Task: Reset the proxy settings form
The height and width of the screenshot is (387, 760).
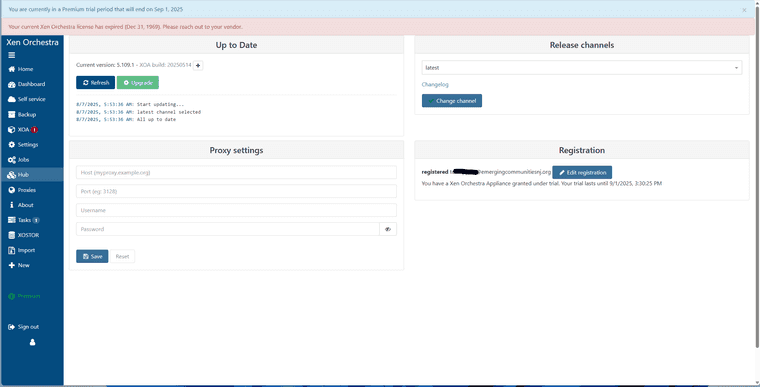Action: coord(122,256)
